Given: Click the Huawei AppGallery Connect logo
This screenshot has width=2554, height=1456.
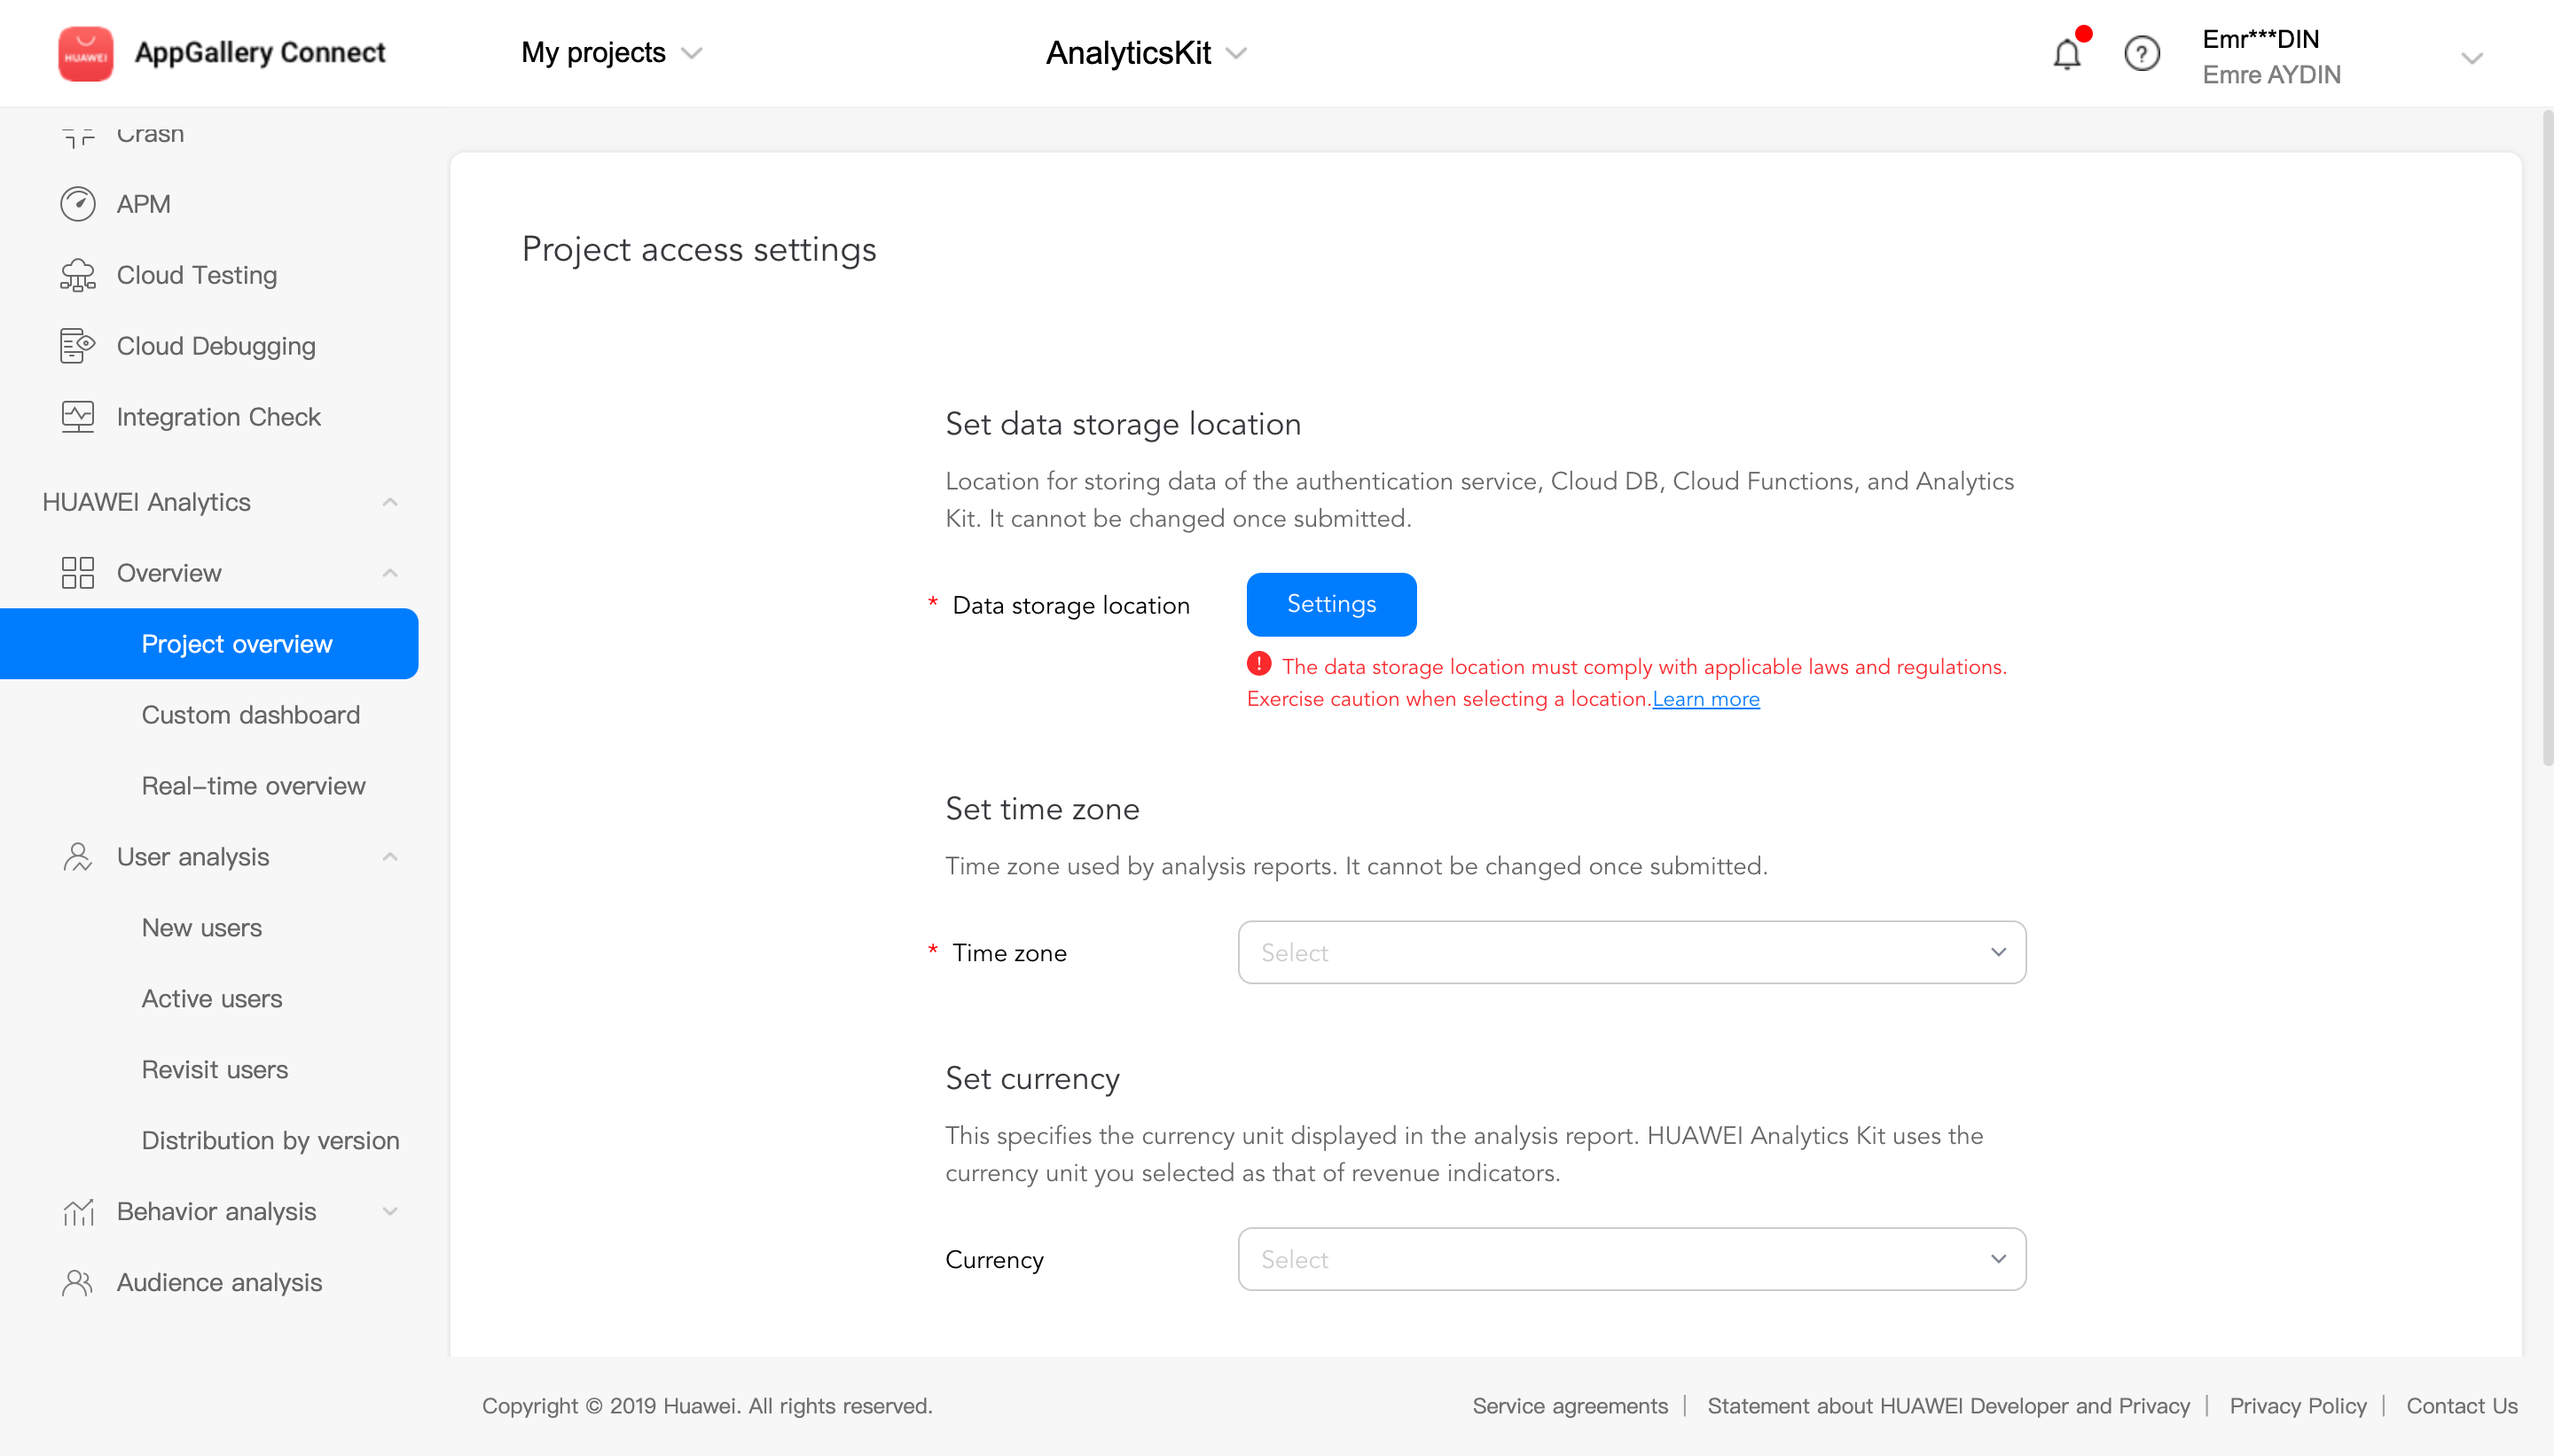Looking at the screenshot, I should (86, 53).
